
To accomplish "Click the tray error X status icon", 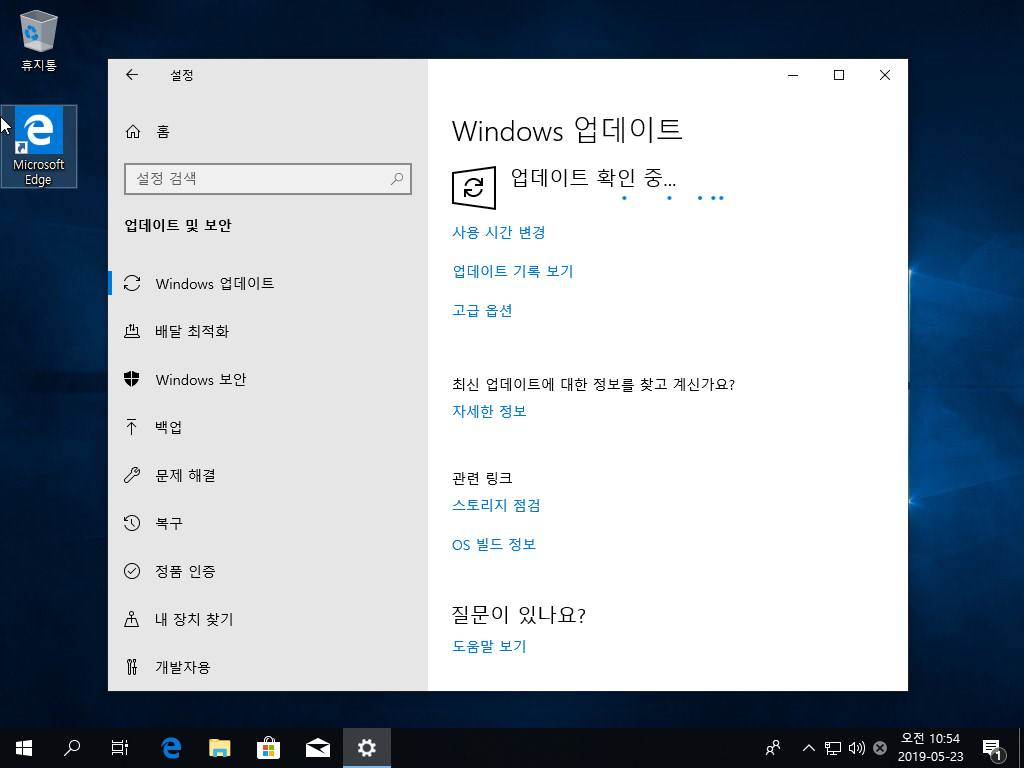I will click(880, 748).
